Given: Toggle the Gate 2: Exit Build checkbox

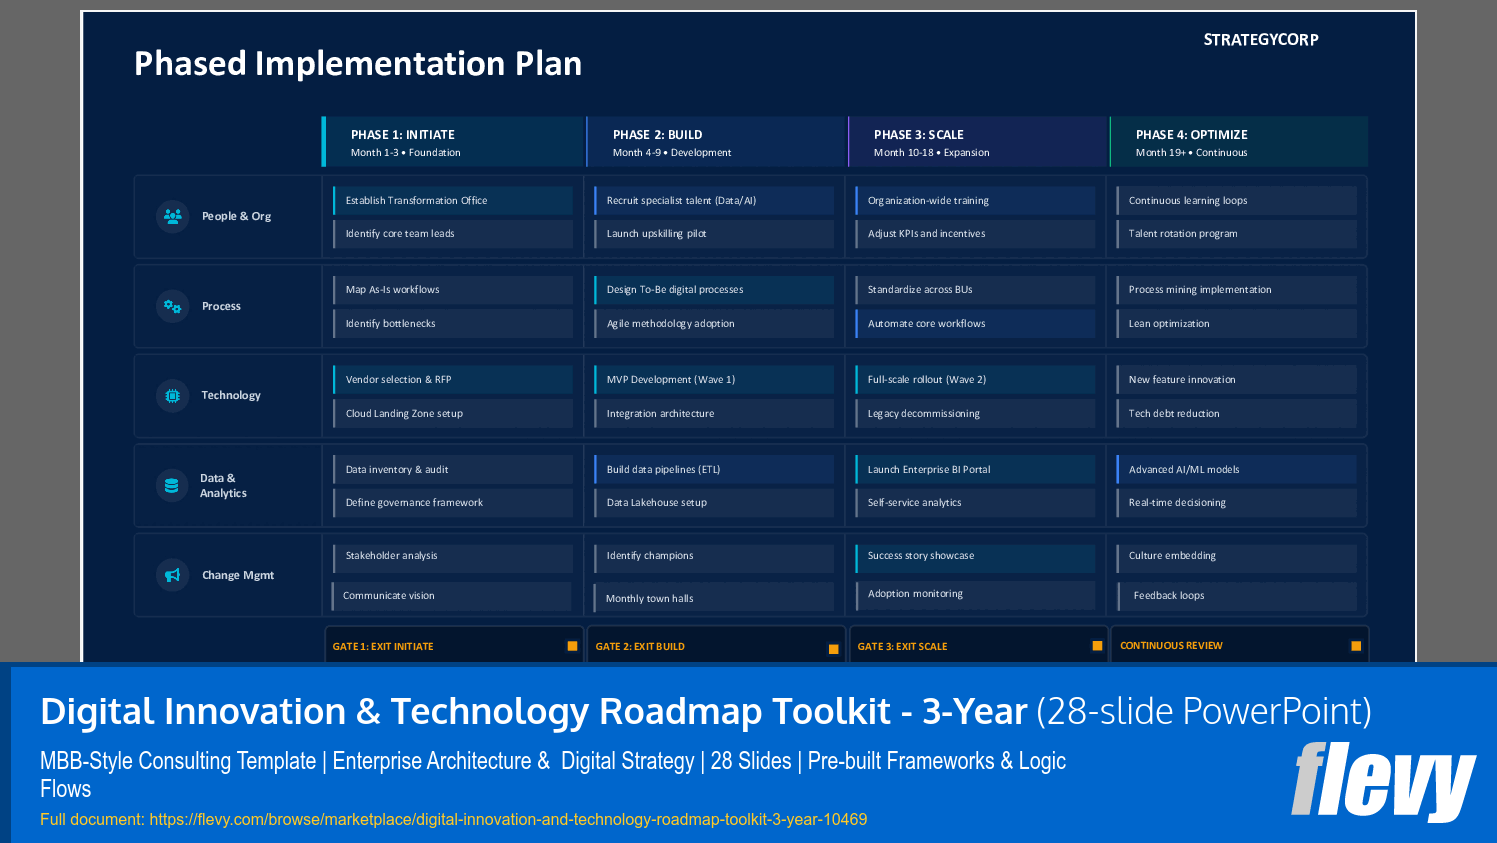Looking at the screenshot, I should point(833,647).
